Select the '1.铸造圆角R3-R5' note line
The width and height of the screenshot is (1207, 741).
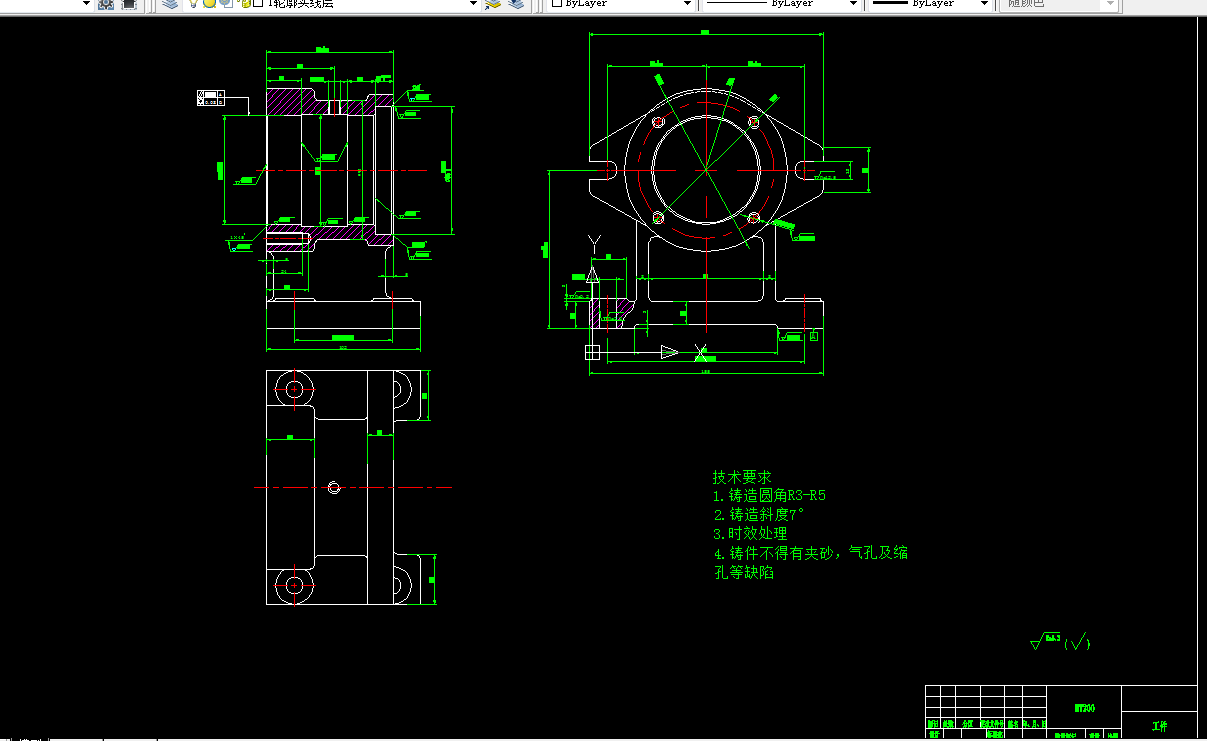click(x=769, y=496)
